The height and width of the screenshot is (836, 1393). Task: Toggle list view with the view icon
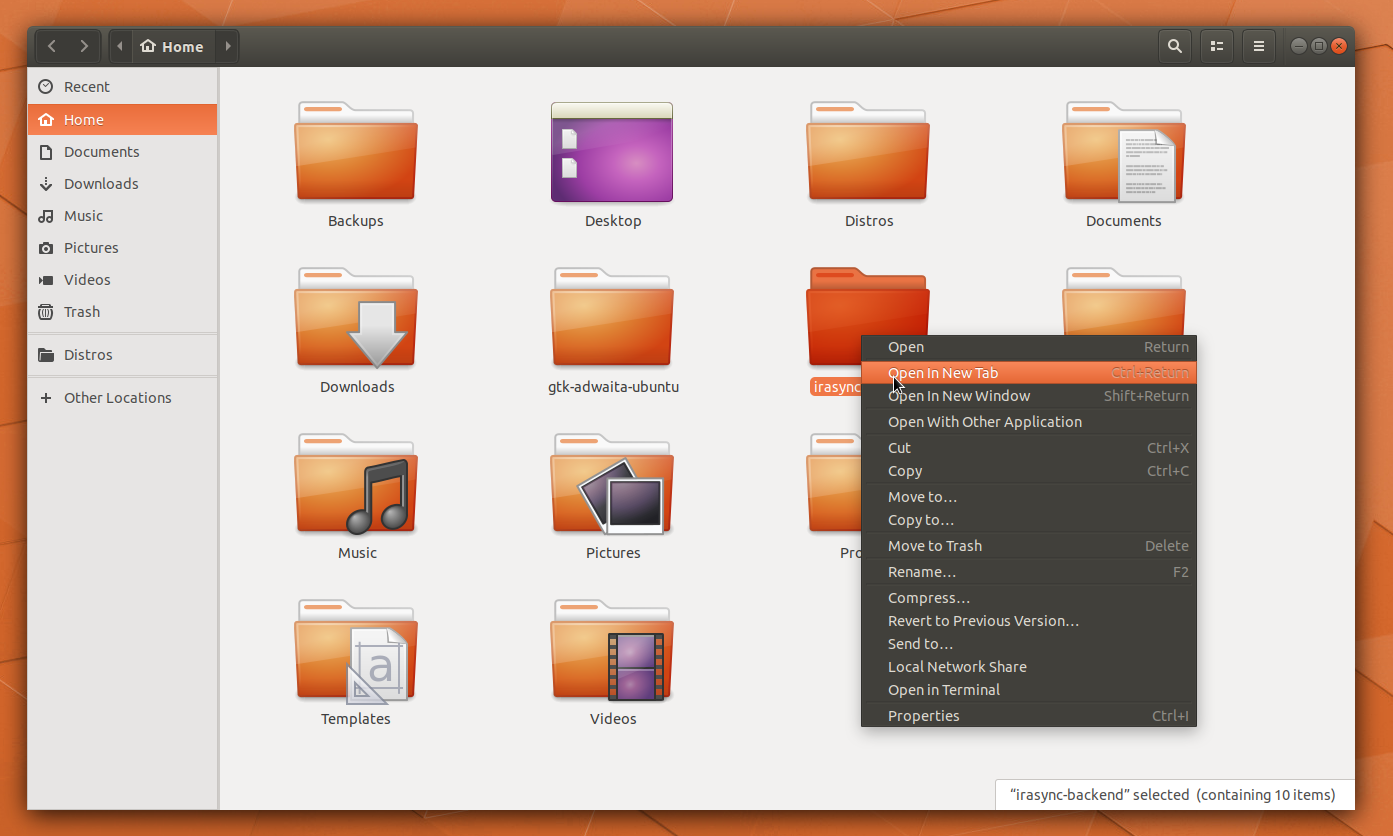pos(1217,46)
